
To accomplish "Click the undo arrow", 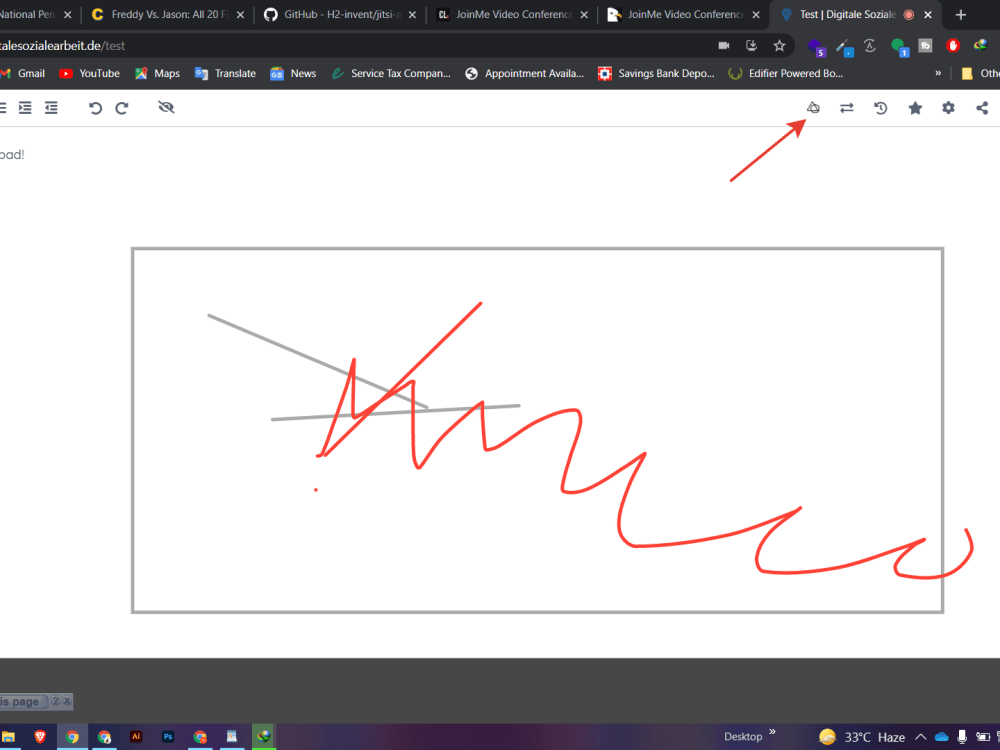I will pyautogui.click(x=95, y=108).
